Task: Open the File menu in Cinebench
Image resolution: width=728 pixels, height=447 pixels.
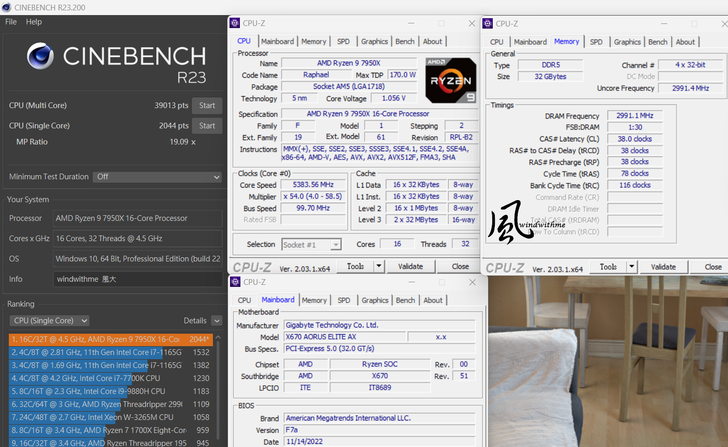Action: (x=11, y=21)
